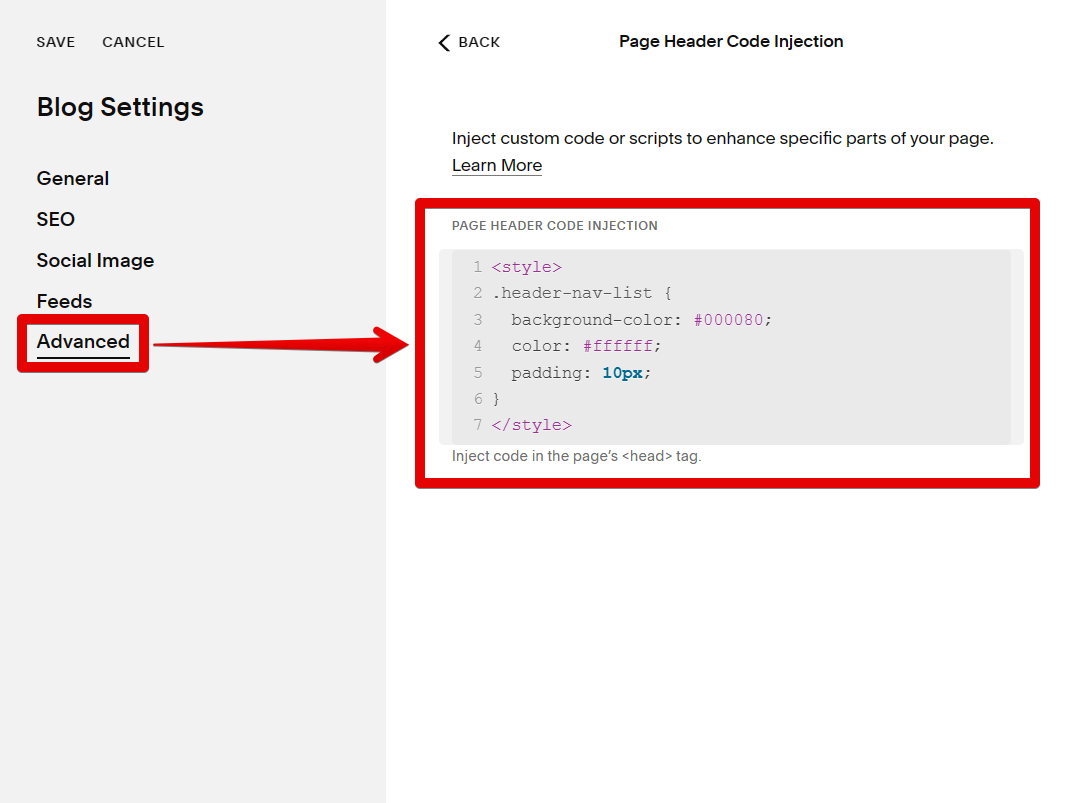Click the #000080 hex color value

pyautogui.click(x=731, y=320)
